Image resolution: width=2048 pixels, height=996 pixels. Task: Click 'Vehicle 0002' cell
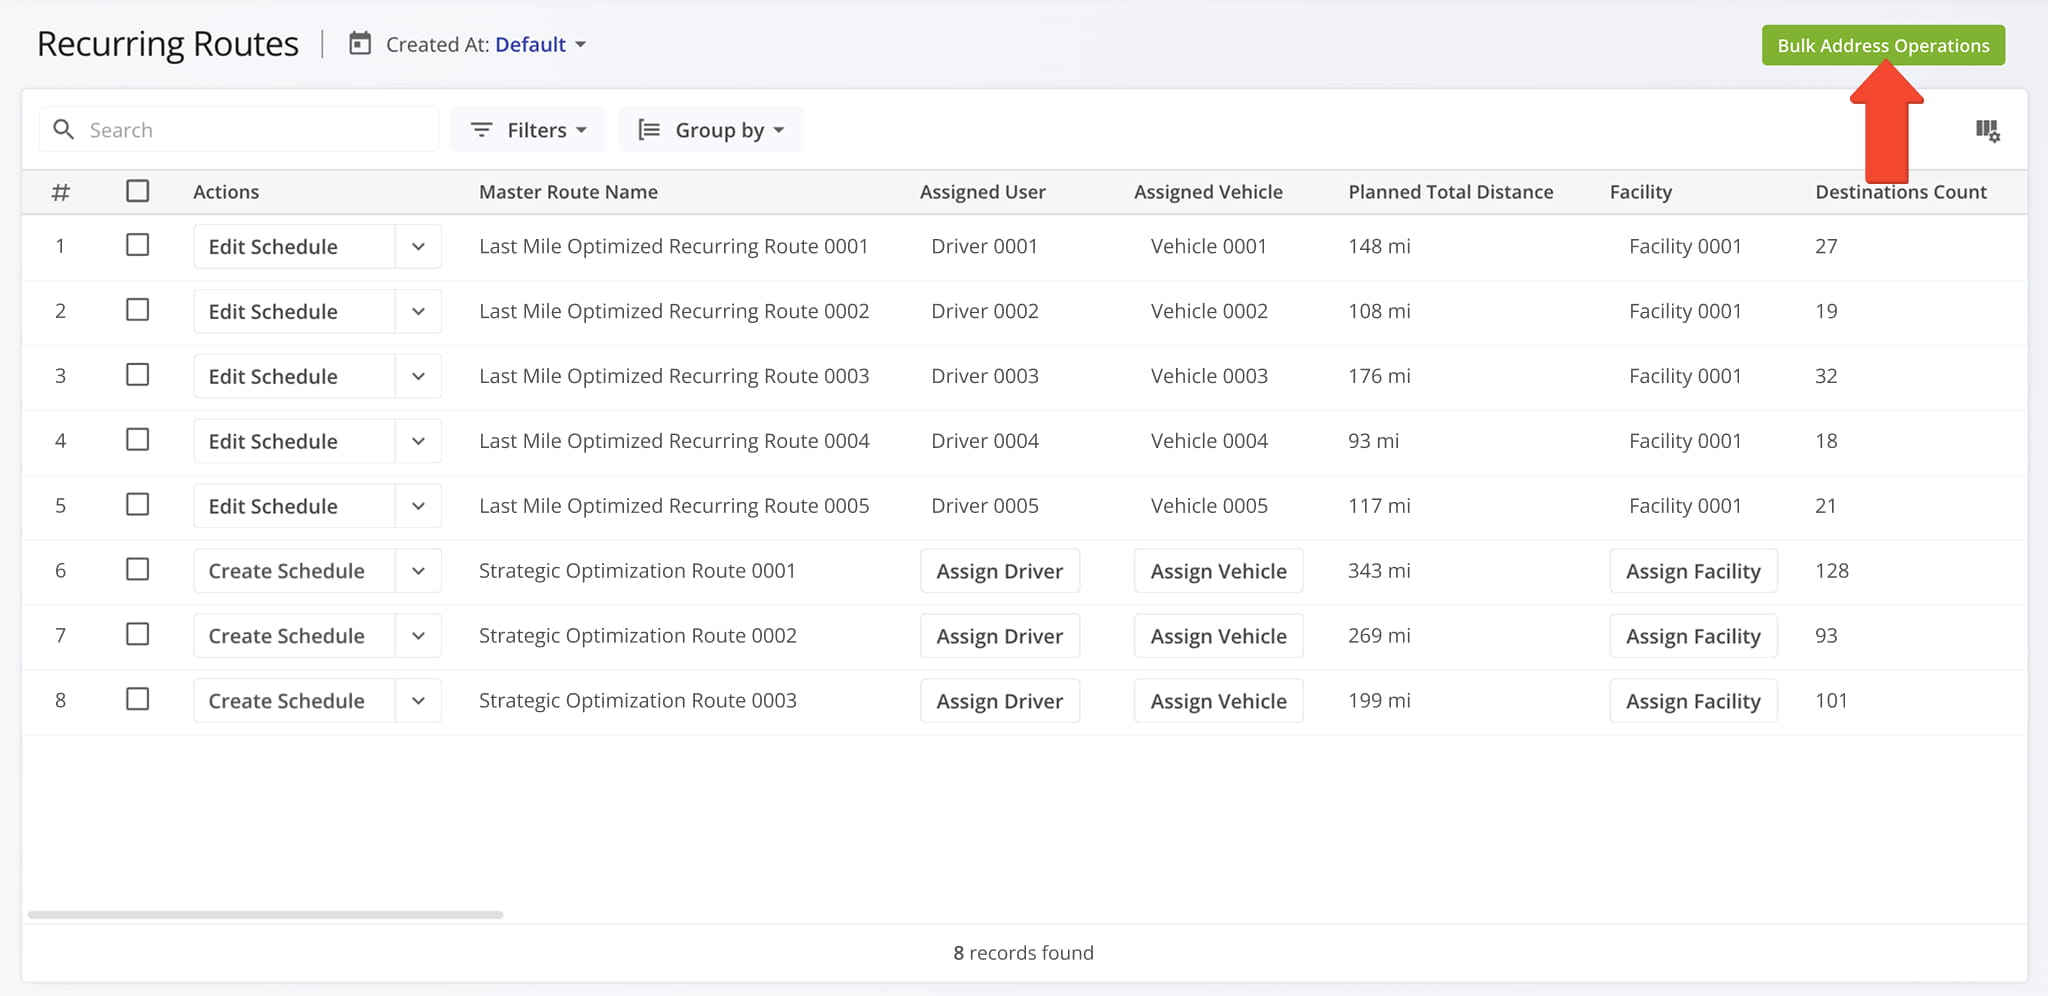coord(1209,311)
